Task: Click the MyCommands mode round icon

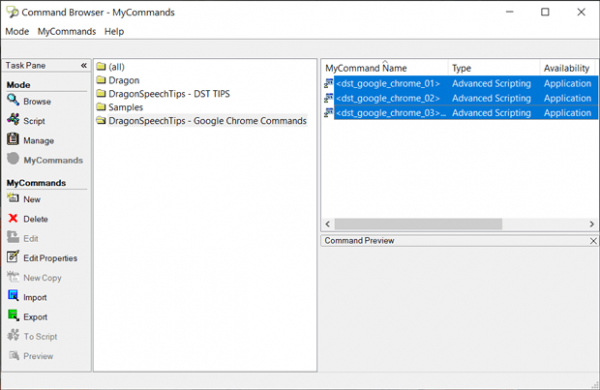Action: click(x=13, y=158)
